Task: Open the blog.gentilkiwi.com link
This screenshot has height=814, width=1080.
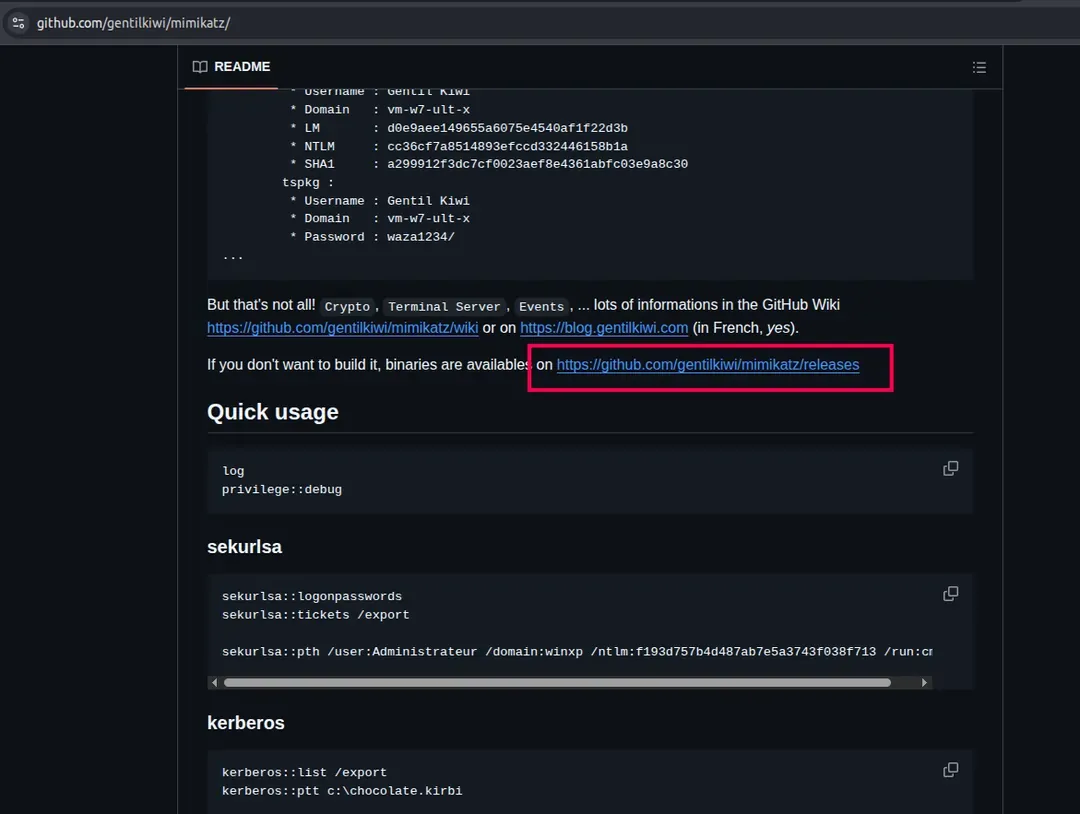Action: point(604,328)
